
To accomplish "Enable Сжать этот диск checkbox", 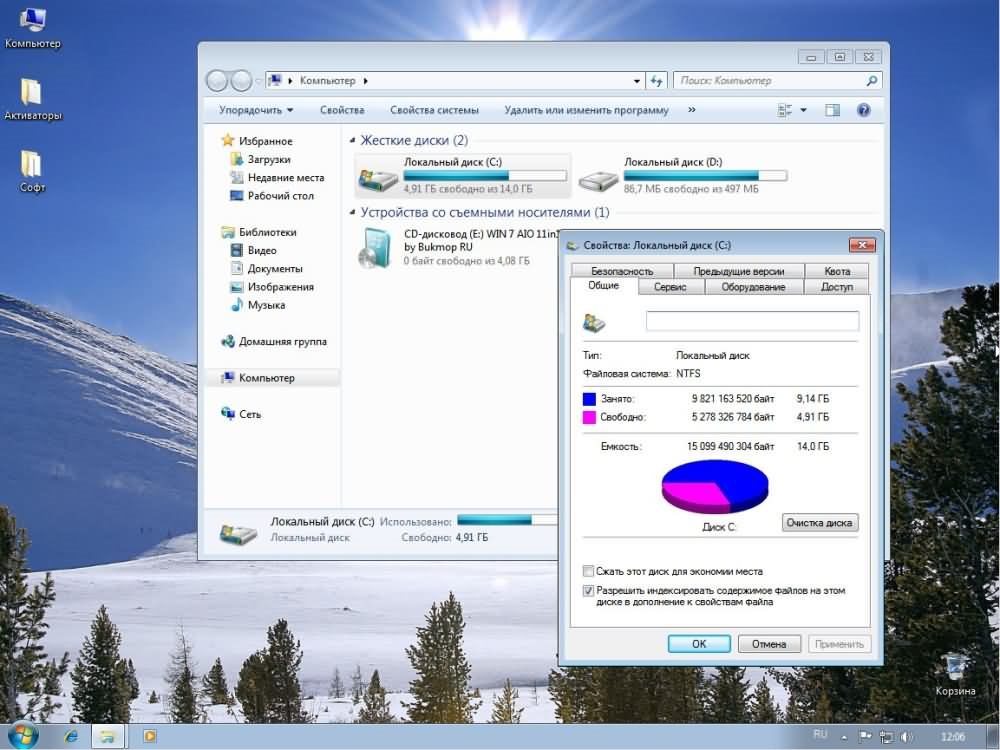I will pos(588,572).
